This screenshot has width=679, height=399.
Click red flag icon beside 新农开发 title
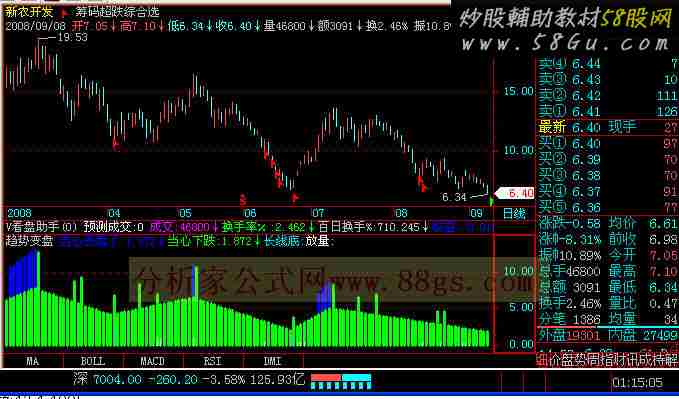[x=65, y=13]
